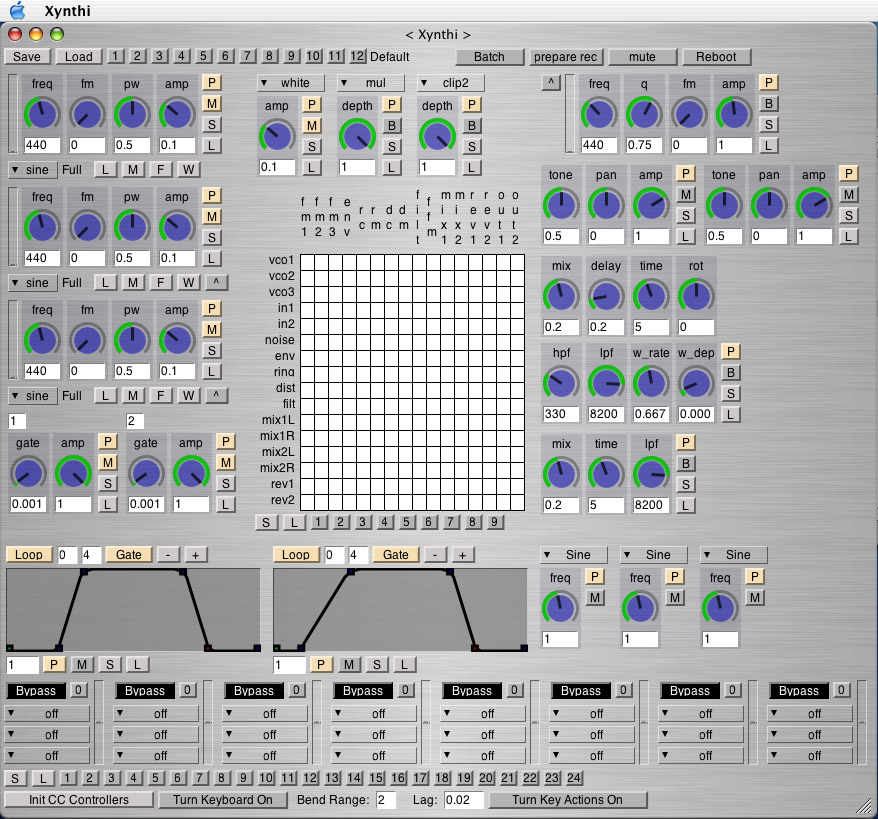Open the clip2 distortion dropdown
The width and height of the screenshot is (878, 819).
click(451, 83)
